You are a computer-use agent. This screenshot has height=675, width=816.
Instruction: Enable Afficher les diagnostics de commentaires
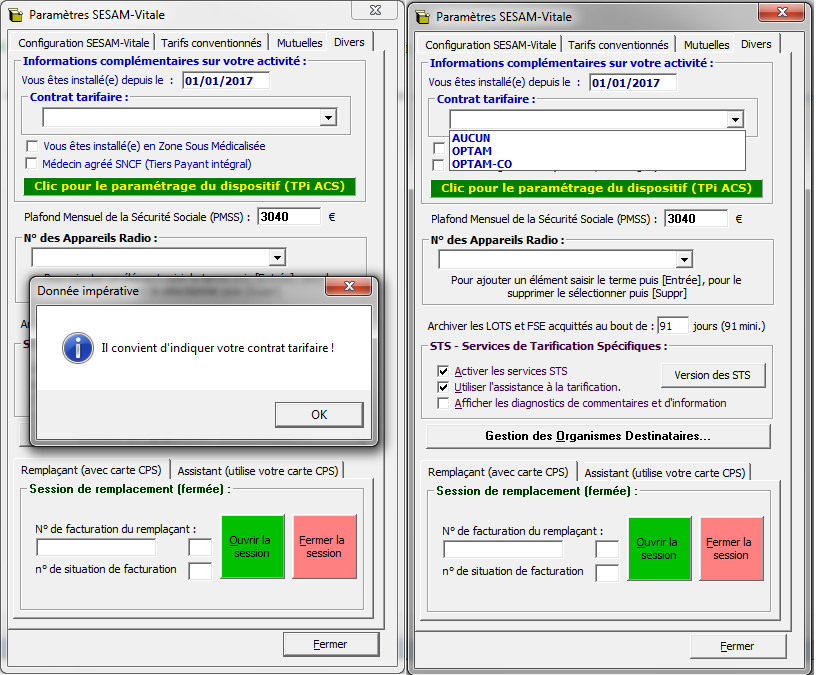[443, 403]
